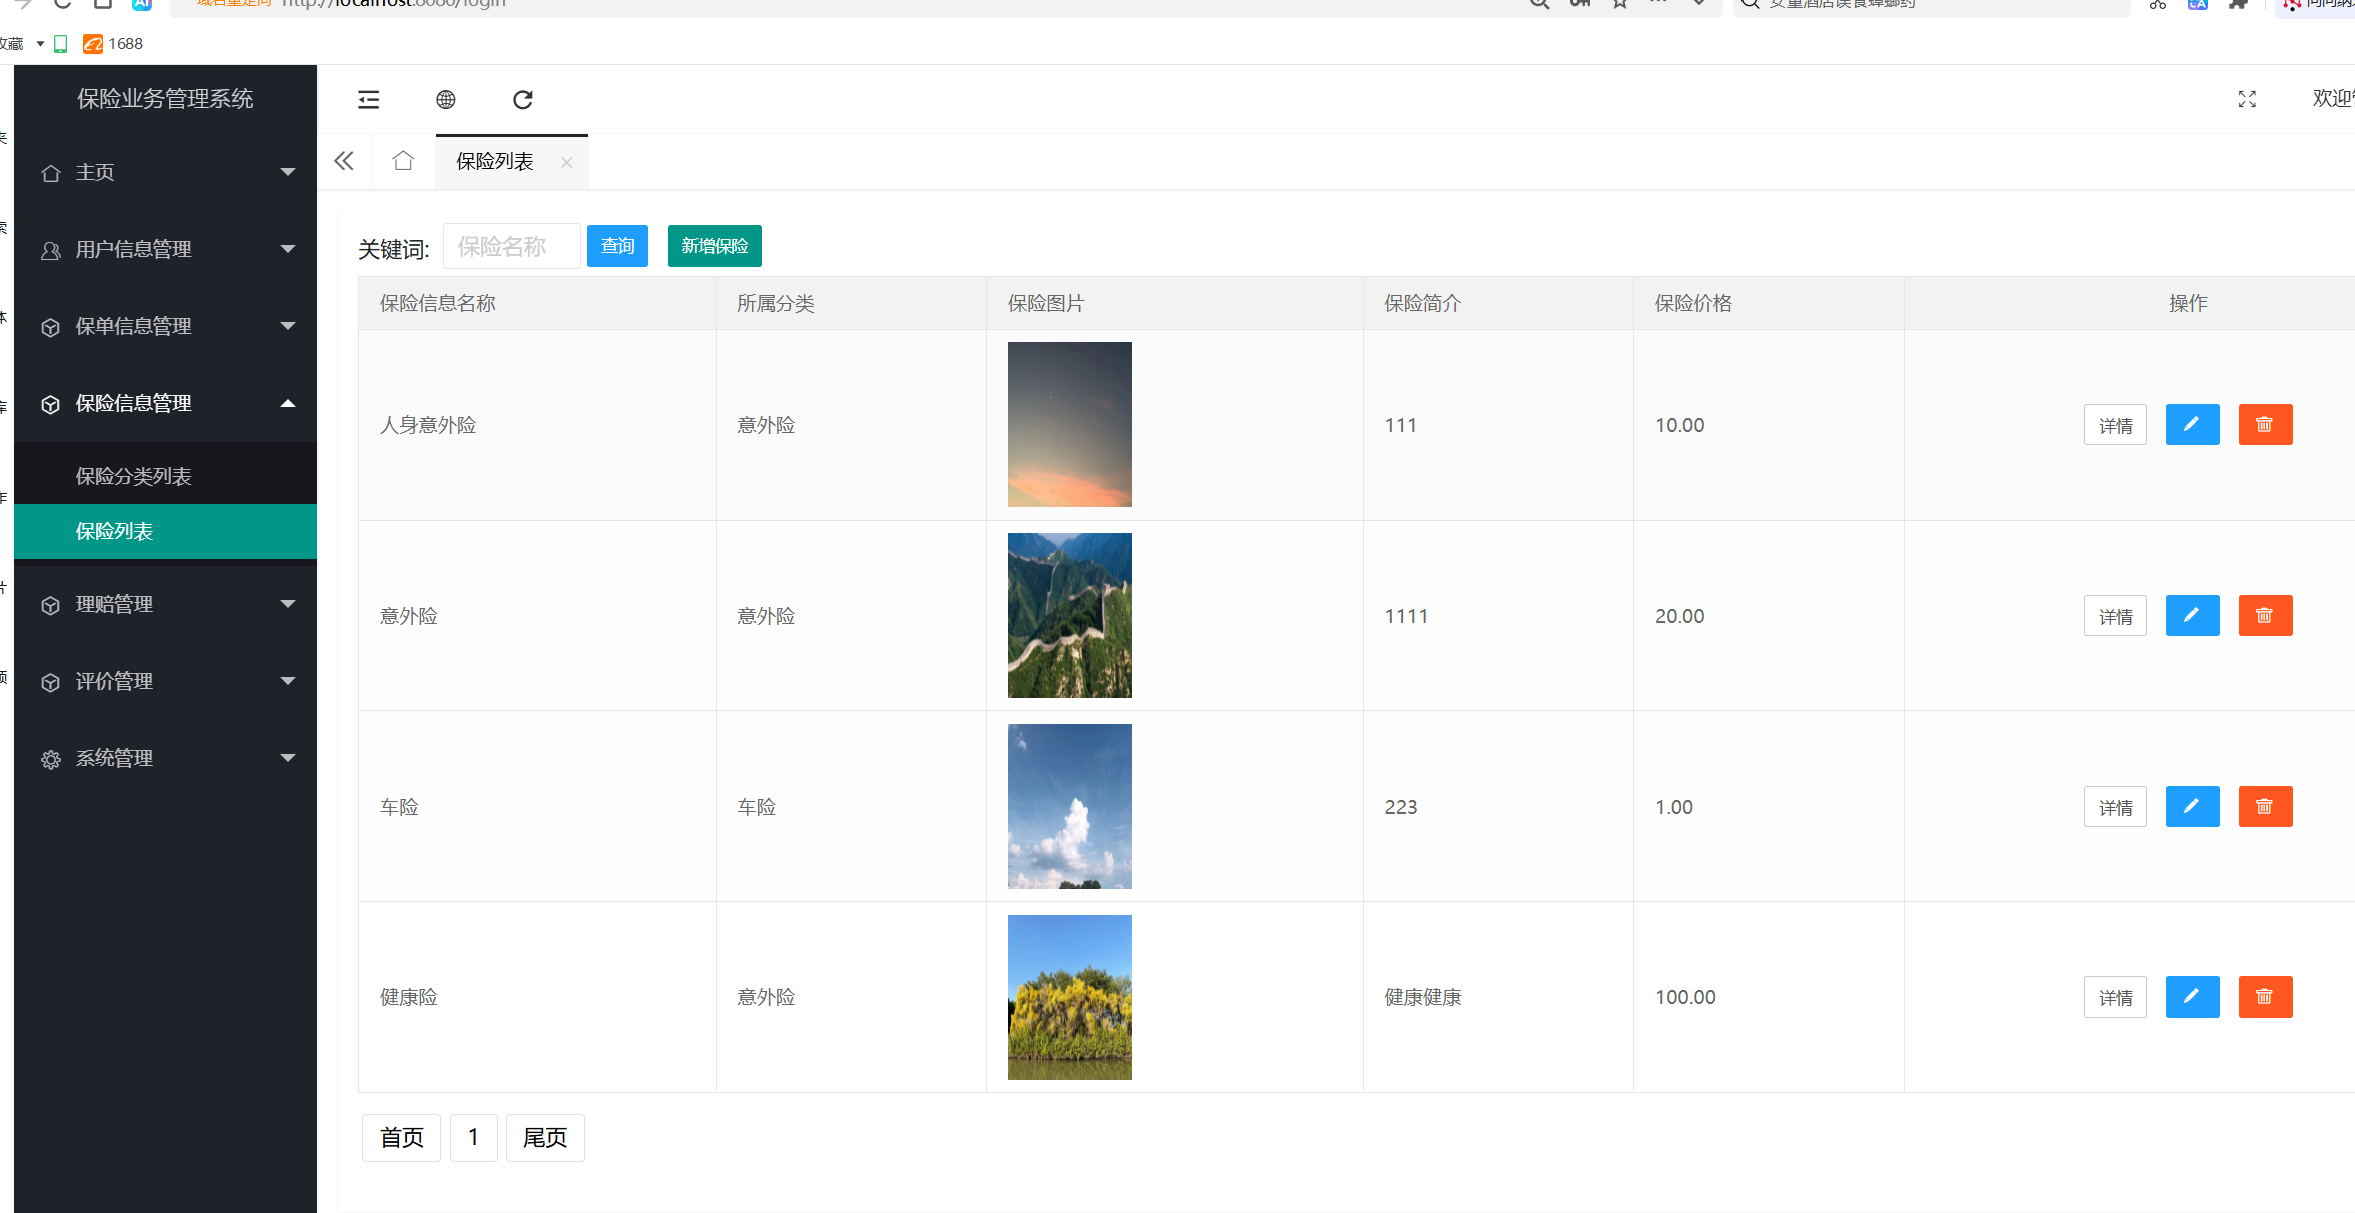This screenshot has height=1213, width=2355.
Task: Edit the 人身意外险 row with the pencil icon
Action: [2192, 425]
